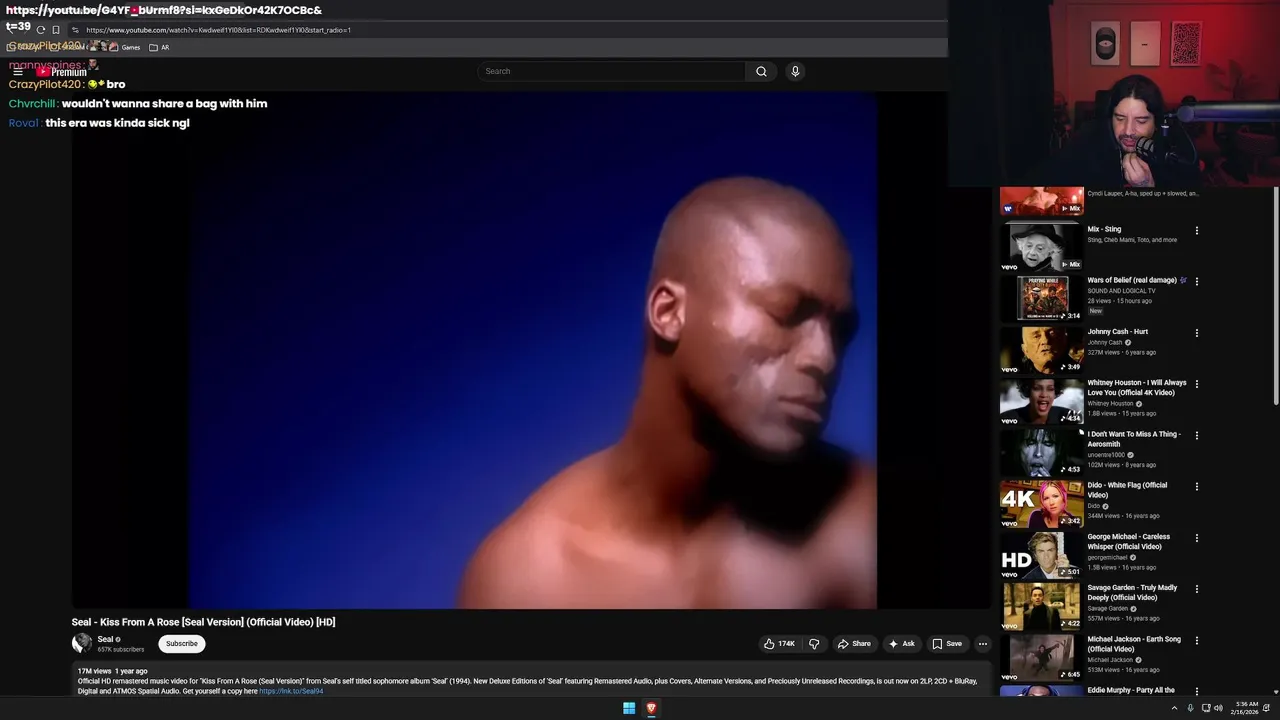Open Savage Garden - Truly Madly Deeply thumbnail
The height and width of the screenshot is (720, 1280).
pyautogui.click(x=1042, y=606)
